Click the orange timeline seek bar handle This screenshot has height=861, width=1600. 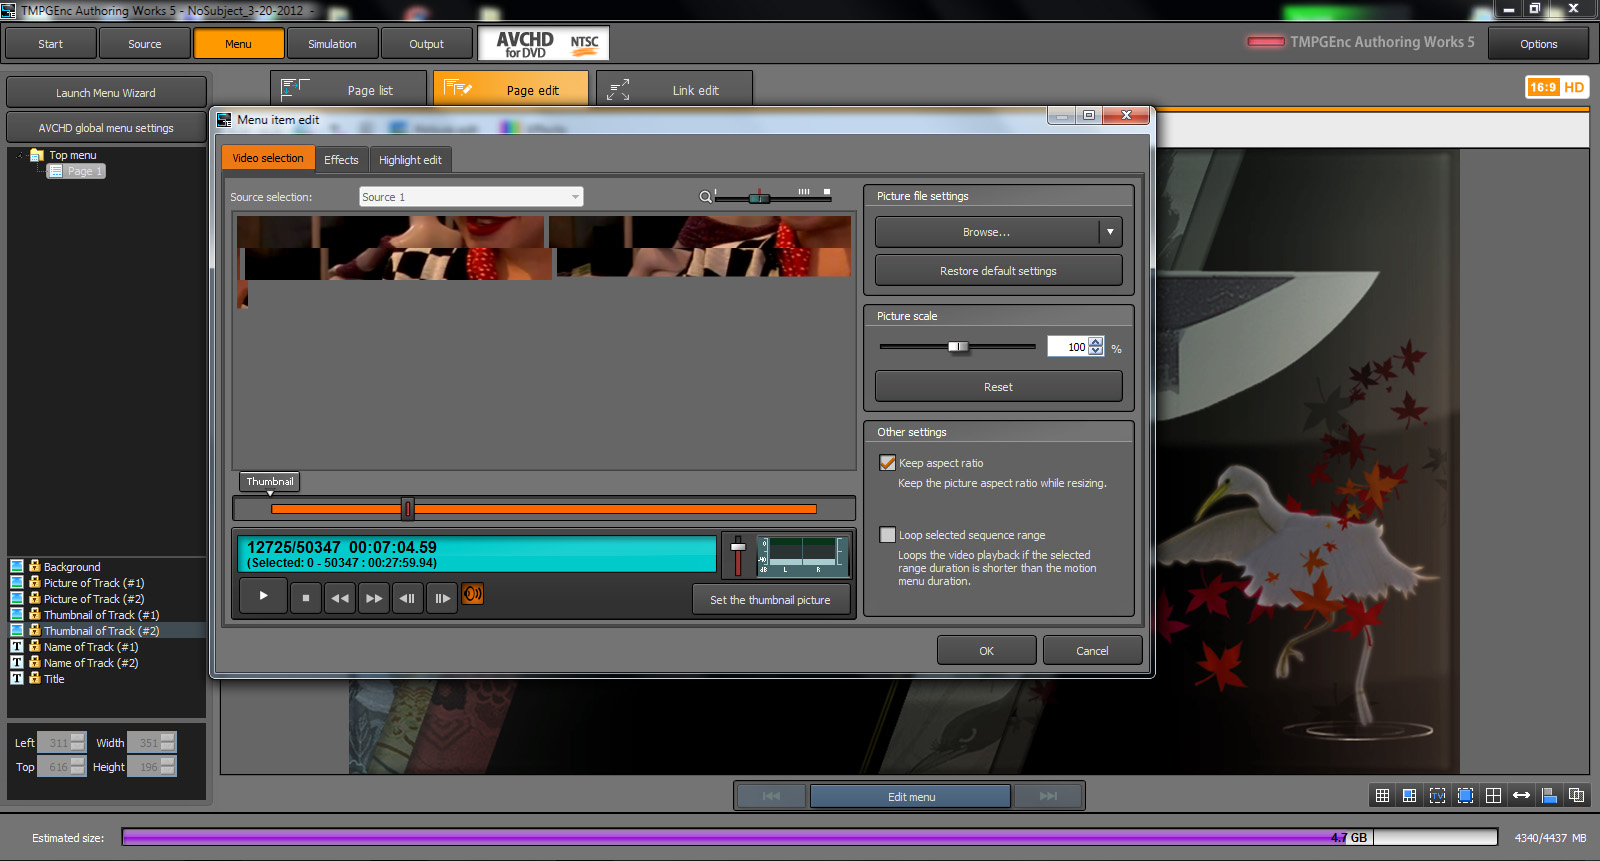click(407, 509)
